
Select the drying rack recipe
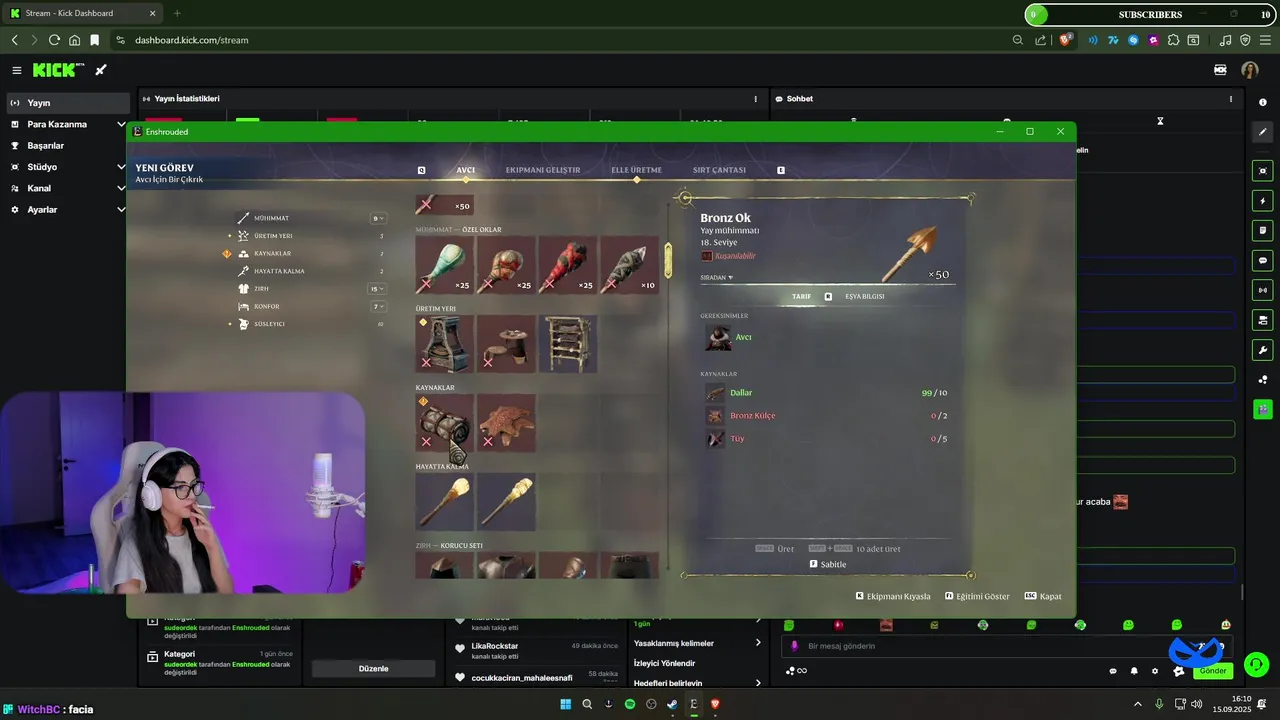click(567, 344)
